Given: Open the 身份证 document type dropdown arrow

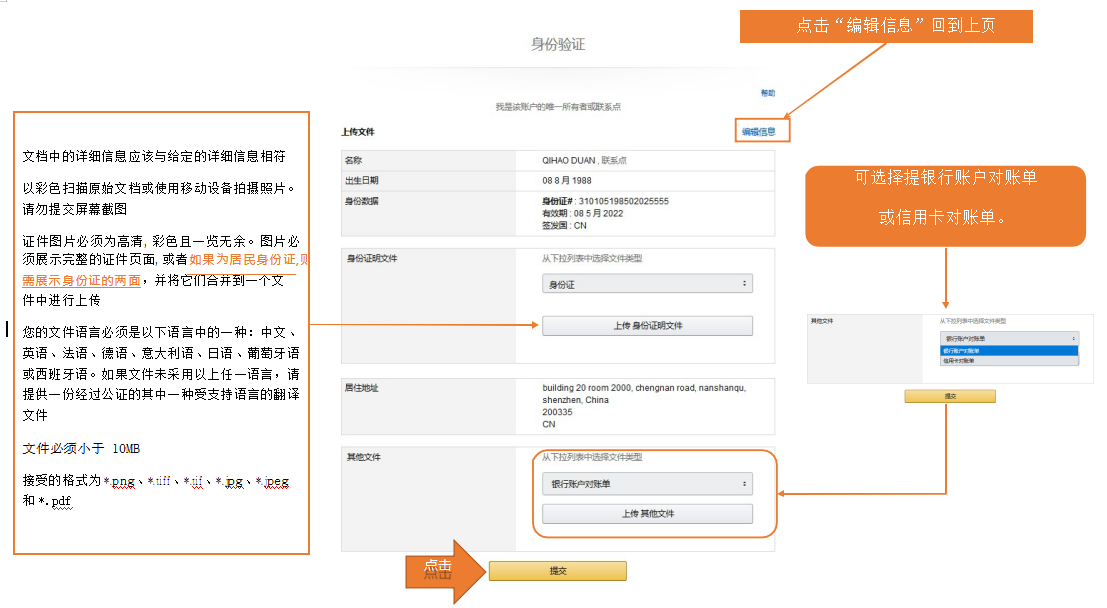Looking at the screenshot, I should pos(745,283).
